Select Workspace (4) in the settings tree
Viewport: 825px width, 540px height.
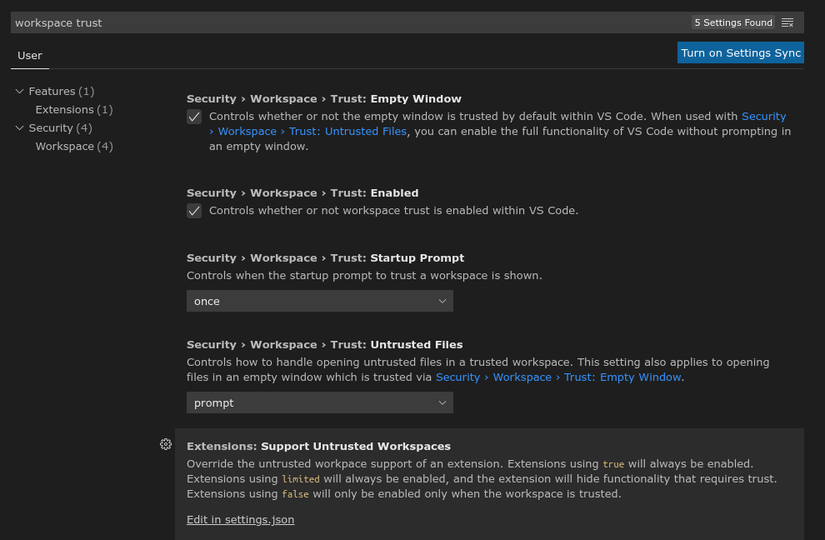pyautogui.click(x=73, y=147)
